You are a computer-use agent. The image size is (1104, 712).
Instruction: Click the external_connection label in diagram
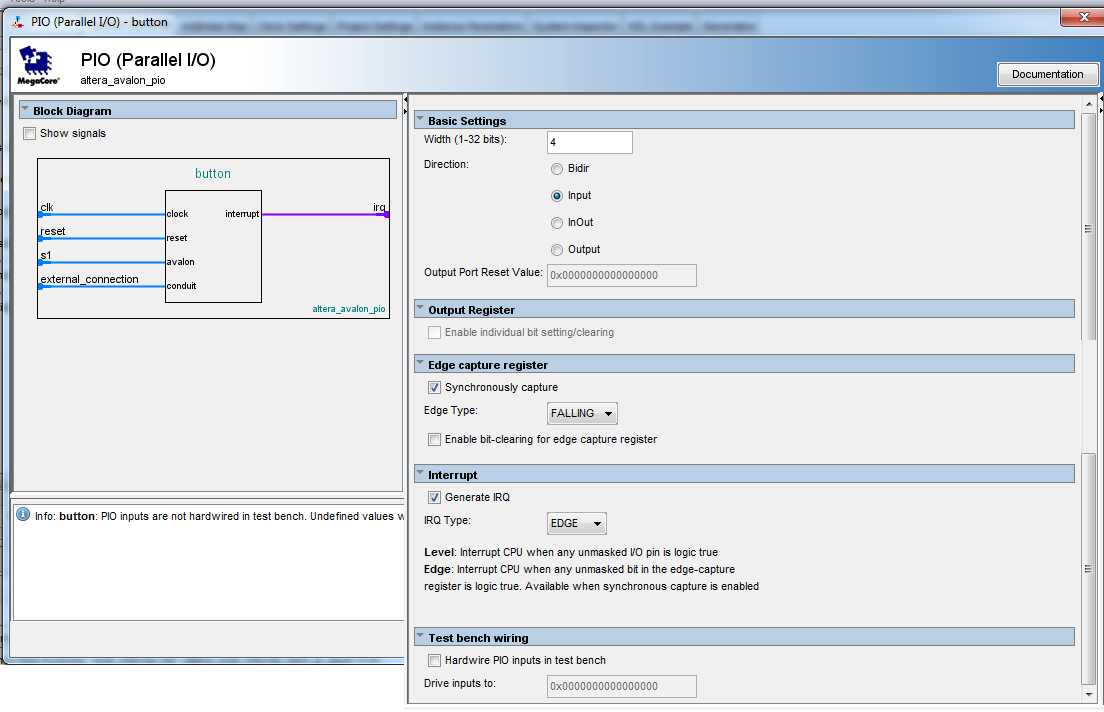click(x=89, y=280)
